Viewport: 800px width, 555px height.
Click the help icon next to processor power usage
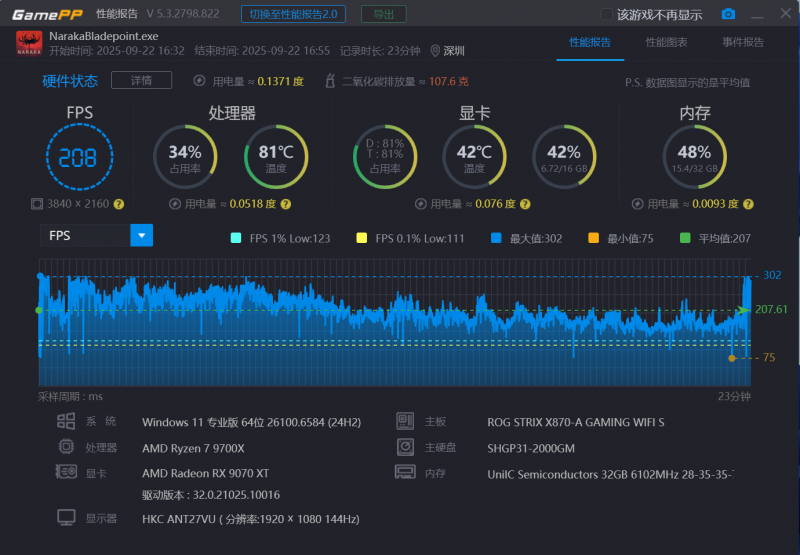click(285, 204)
